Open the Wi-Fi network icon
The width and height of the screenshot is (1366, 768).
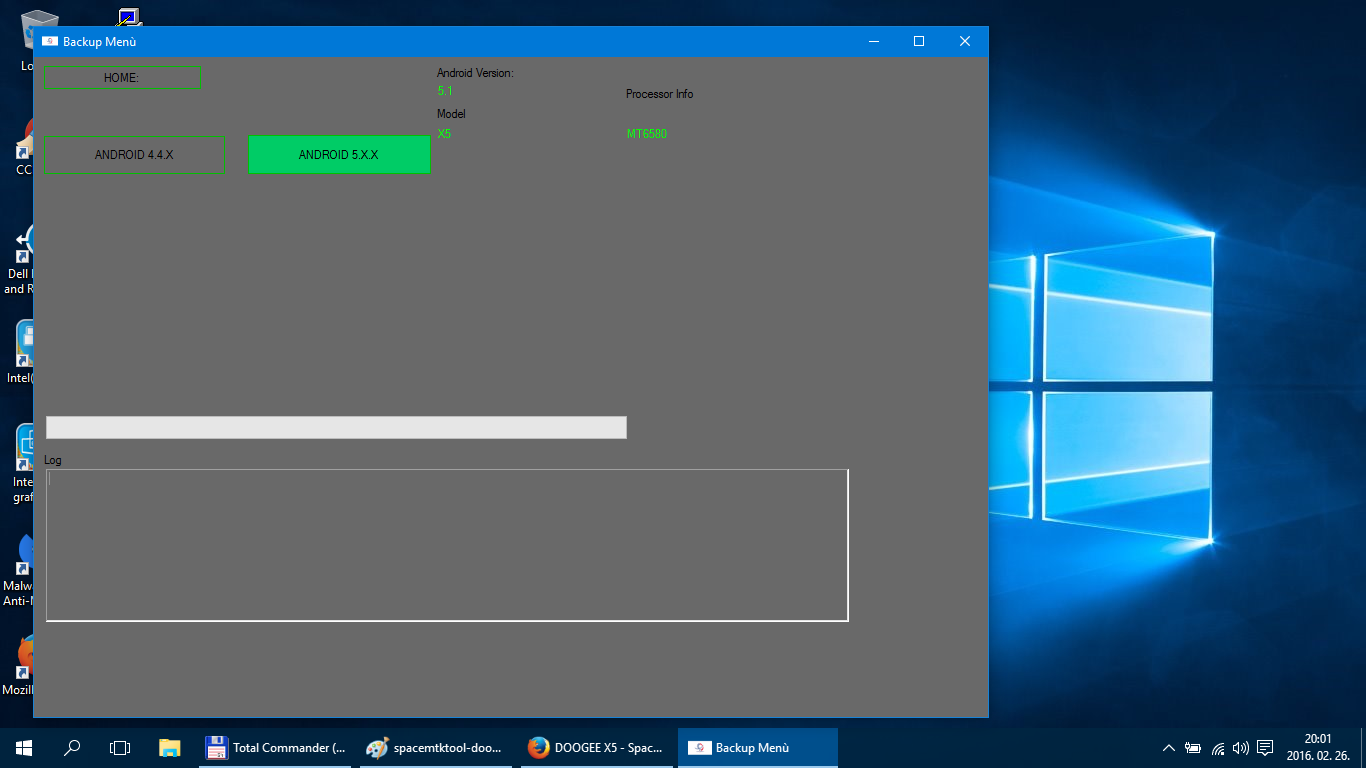pos(1218,747)
